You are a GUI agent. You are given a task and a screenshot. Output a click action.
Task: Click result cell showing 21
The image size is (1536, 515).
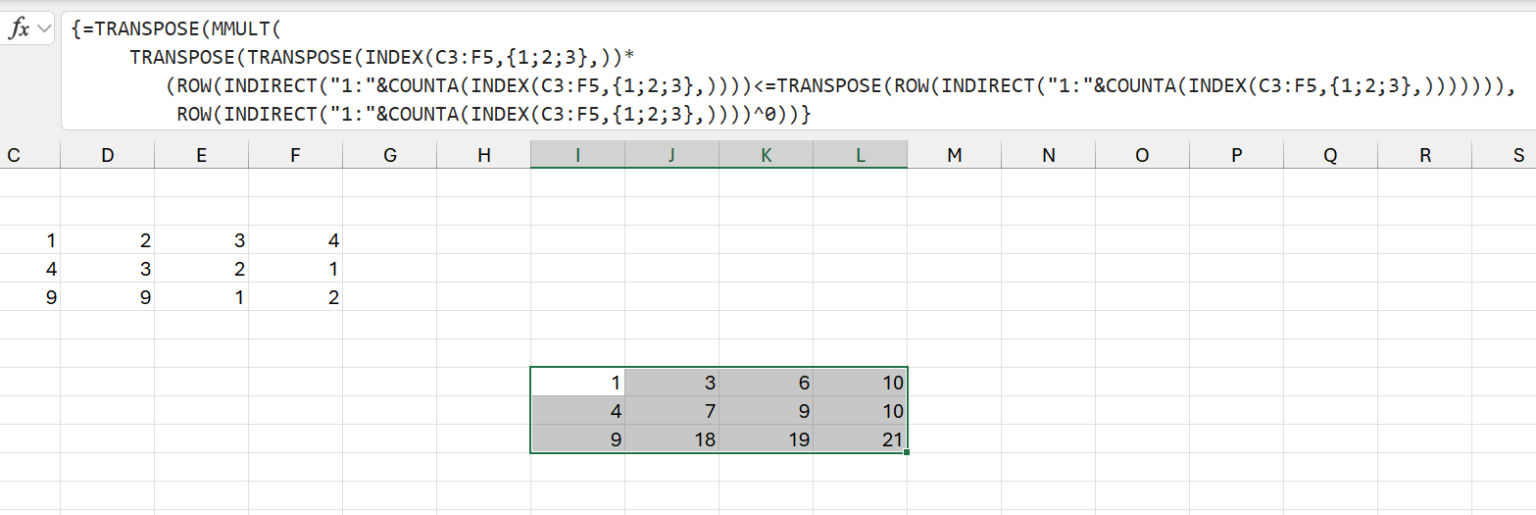tap(860, 439)
